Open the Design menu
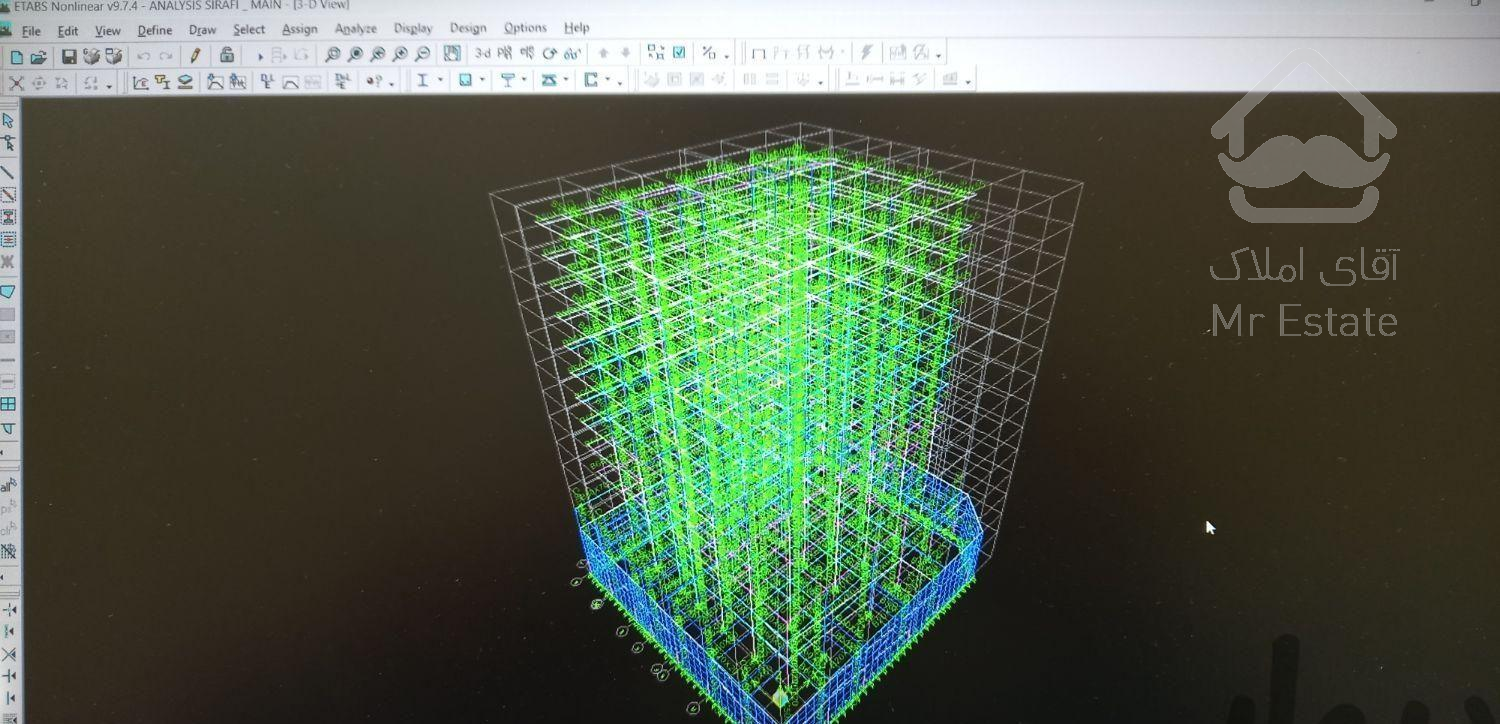 (x=468, y=28)
